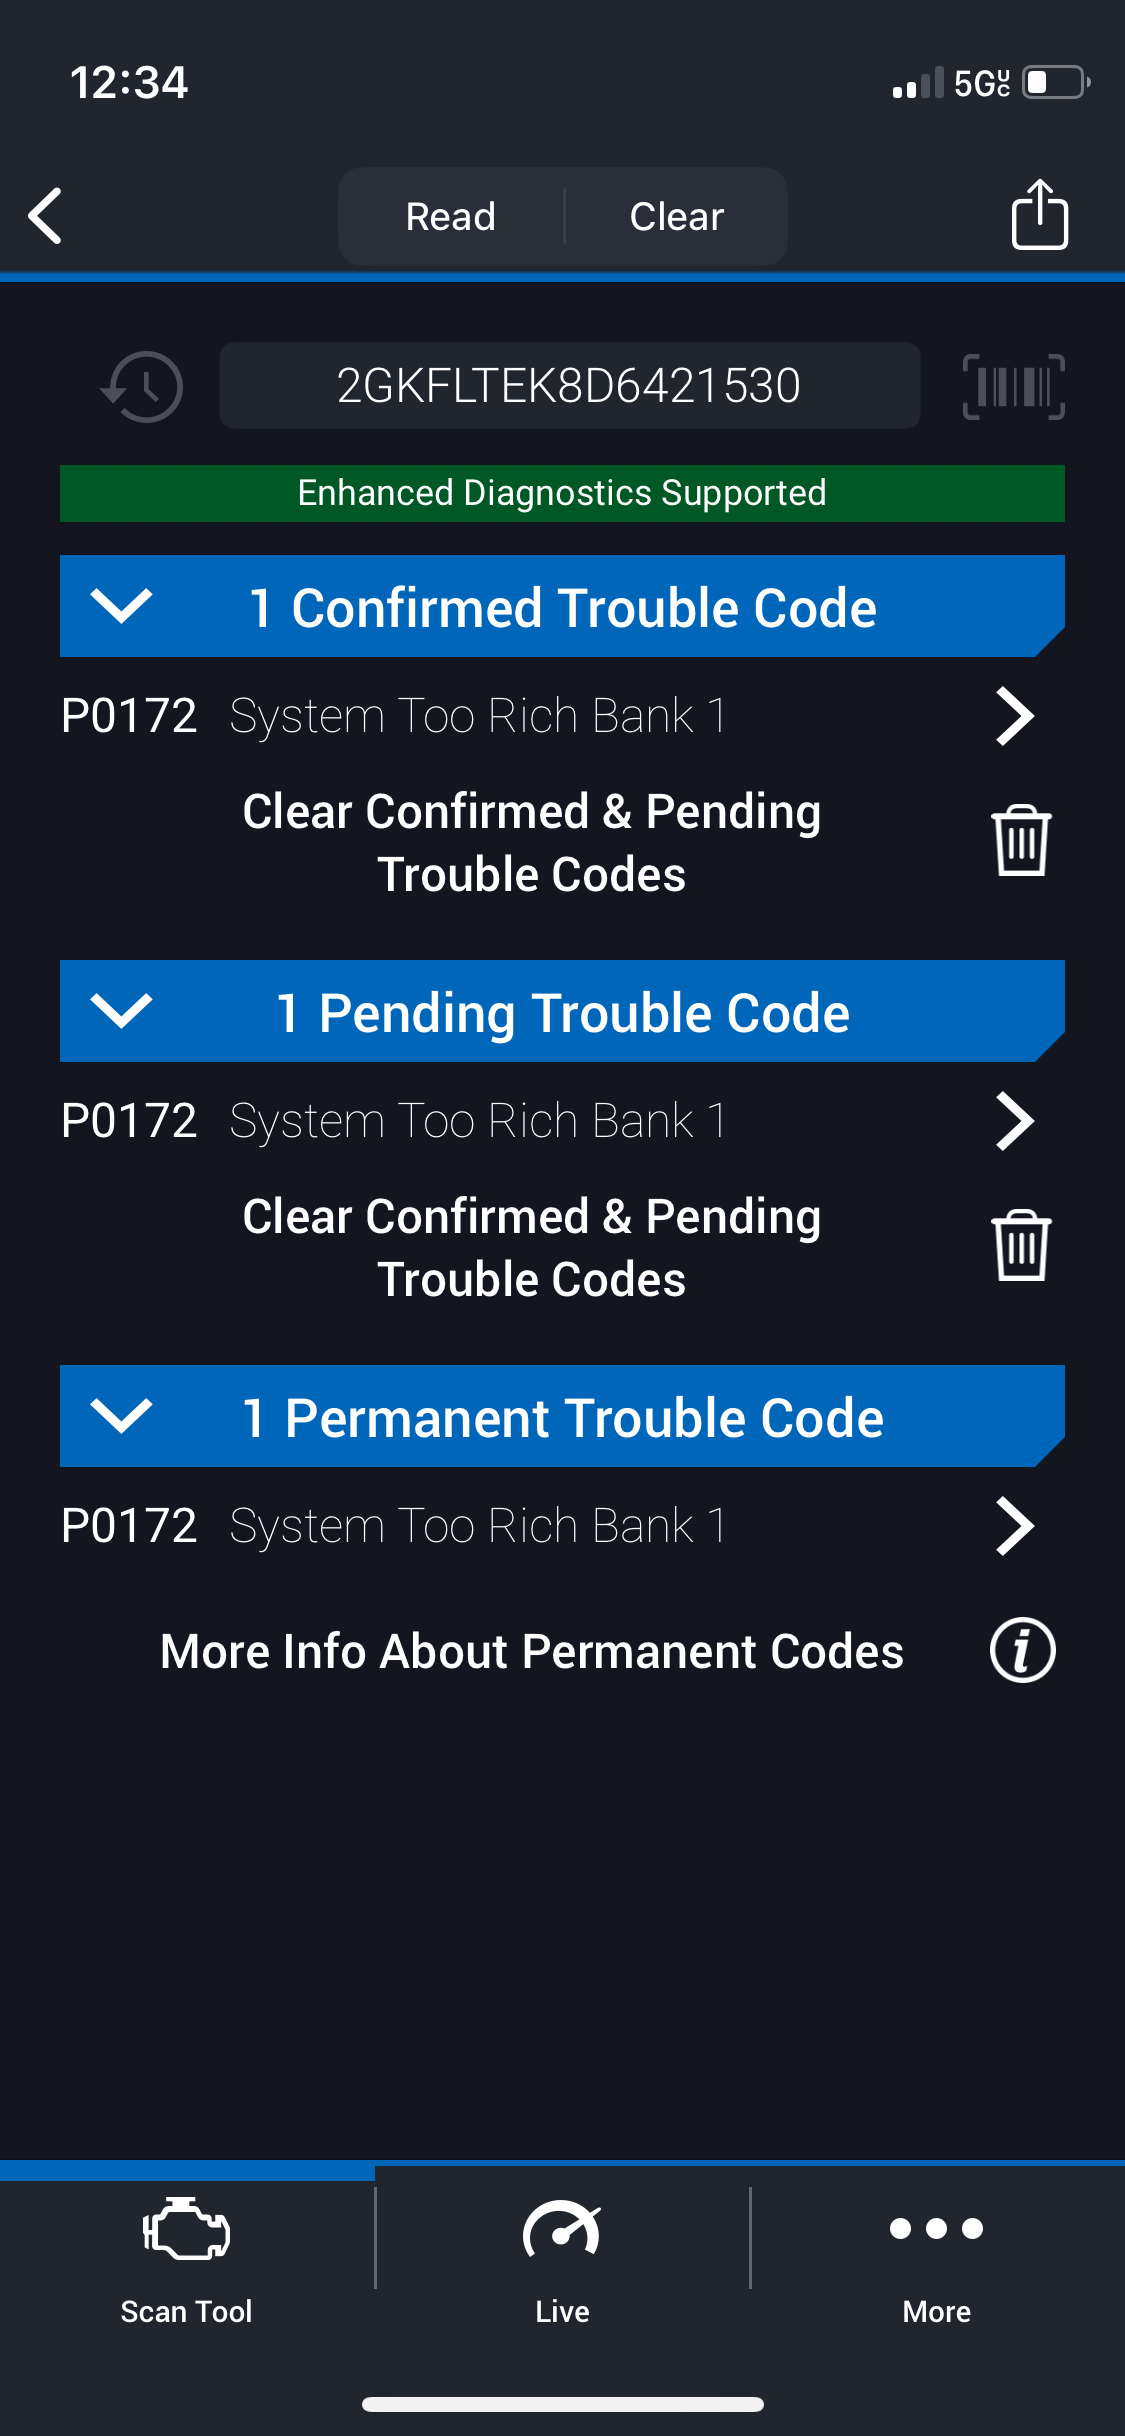This screenshot has height=2436, width=1125.
Task: Tap the back arrow icon
Action: click(x=45, y=216)
